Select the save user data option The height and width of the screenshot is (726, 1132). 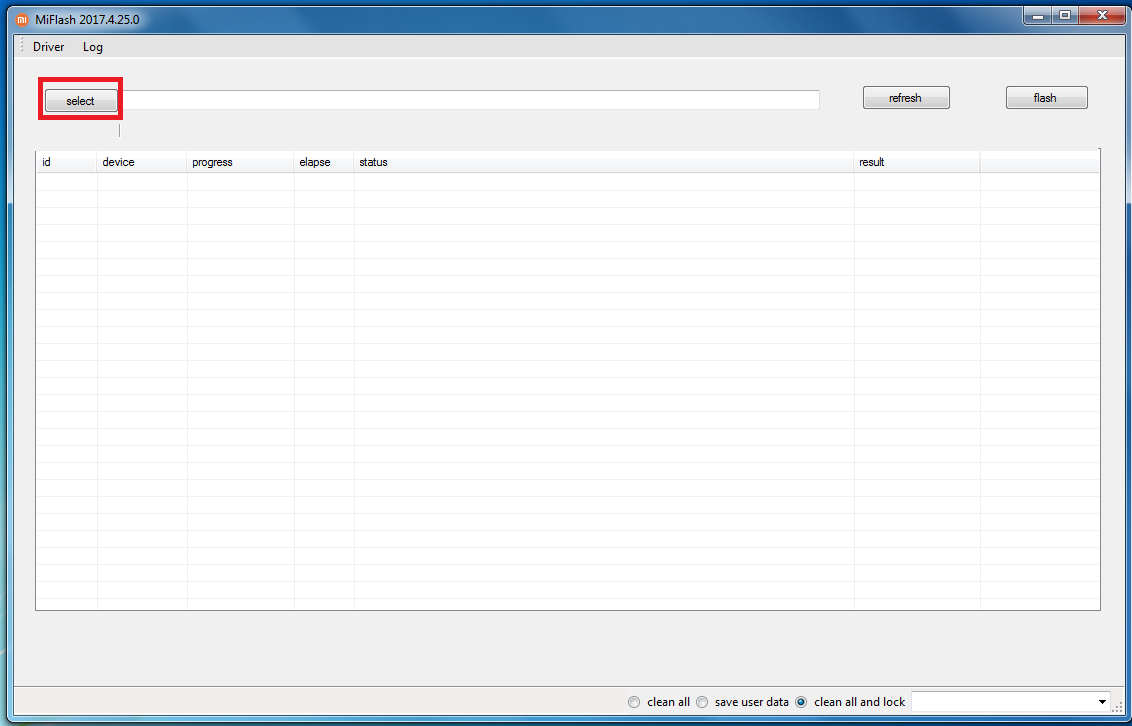pos(702,702)
